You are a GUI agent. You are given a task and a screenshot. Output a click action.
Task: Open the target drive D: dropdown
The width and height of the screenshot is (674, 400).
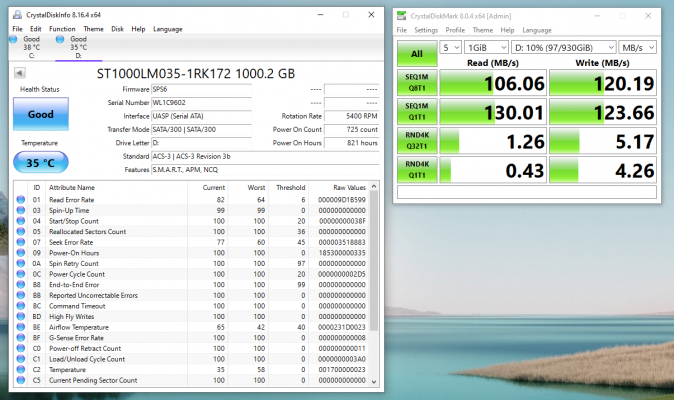pos(564,48)
